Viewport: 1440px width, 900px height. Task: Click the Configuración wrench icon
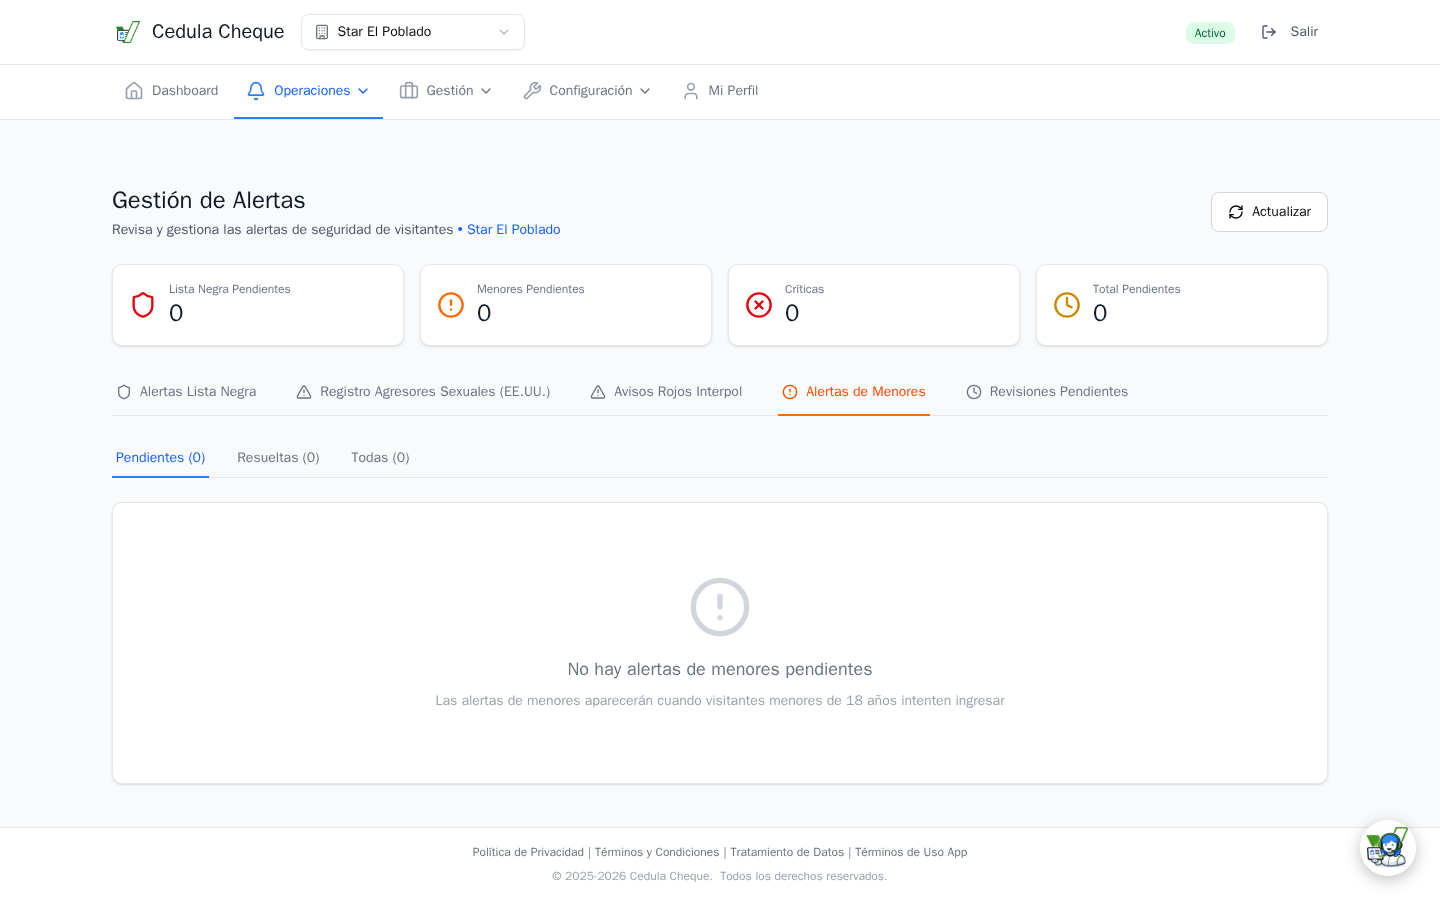click(532, 91)
